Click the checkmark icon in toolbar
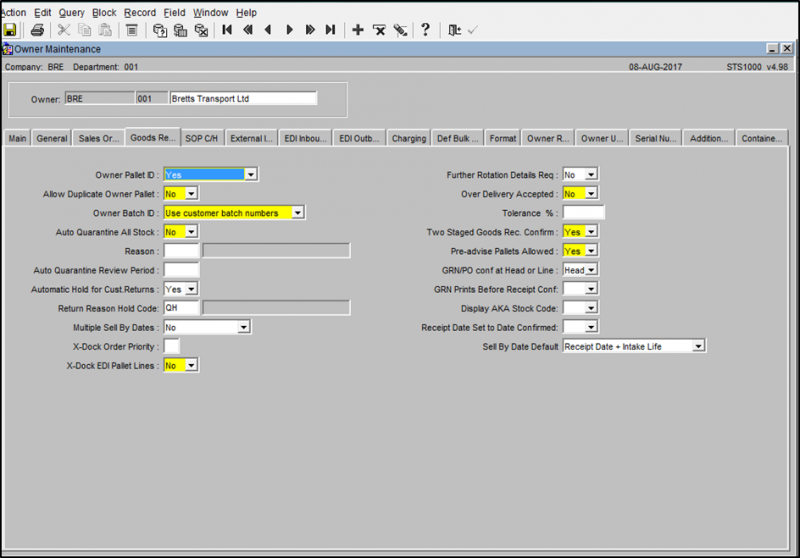The width and height of the screenshot is (800, 558). click(x=472, y=30)
